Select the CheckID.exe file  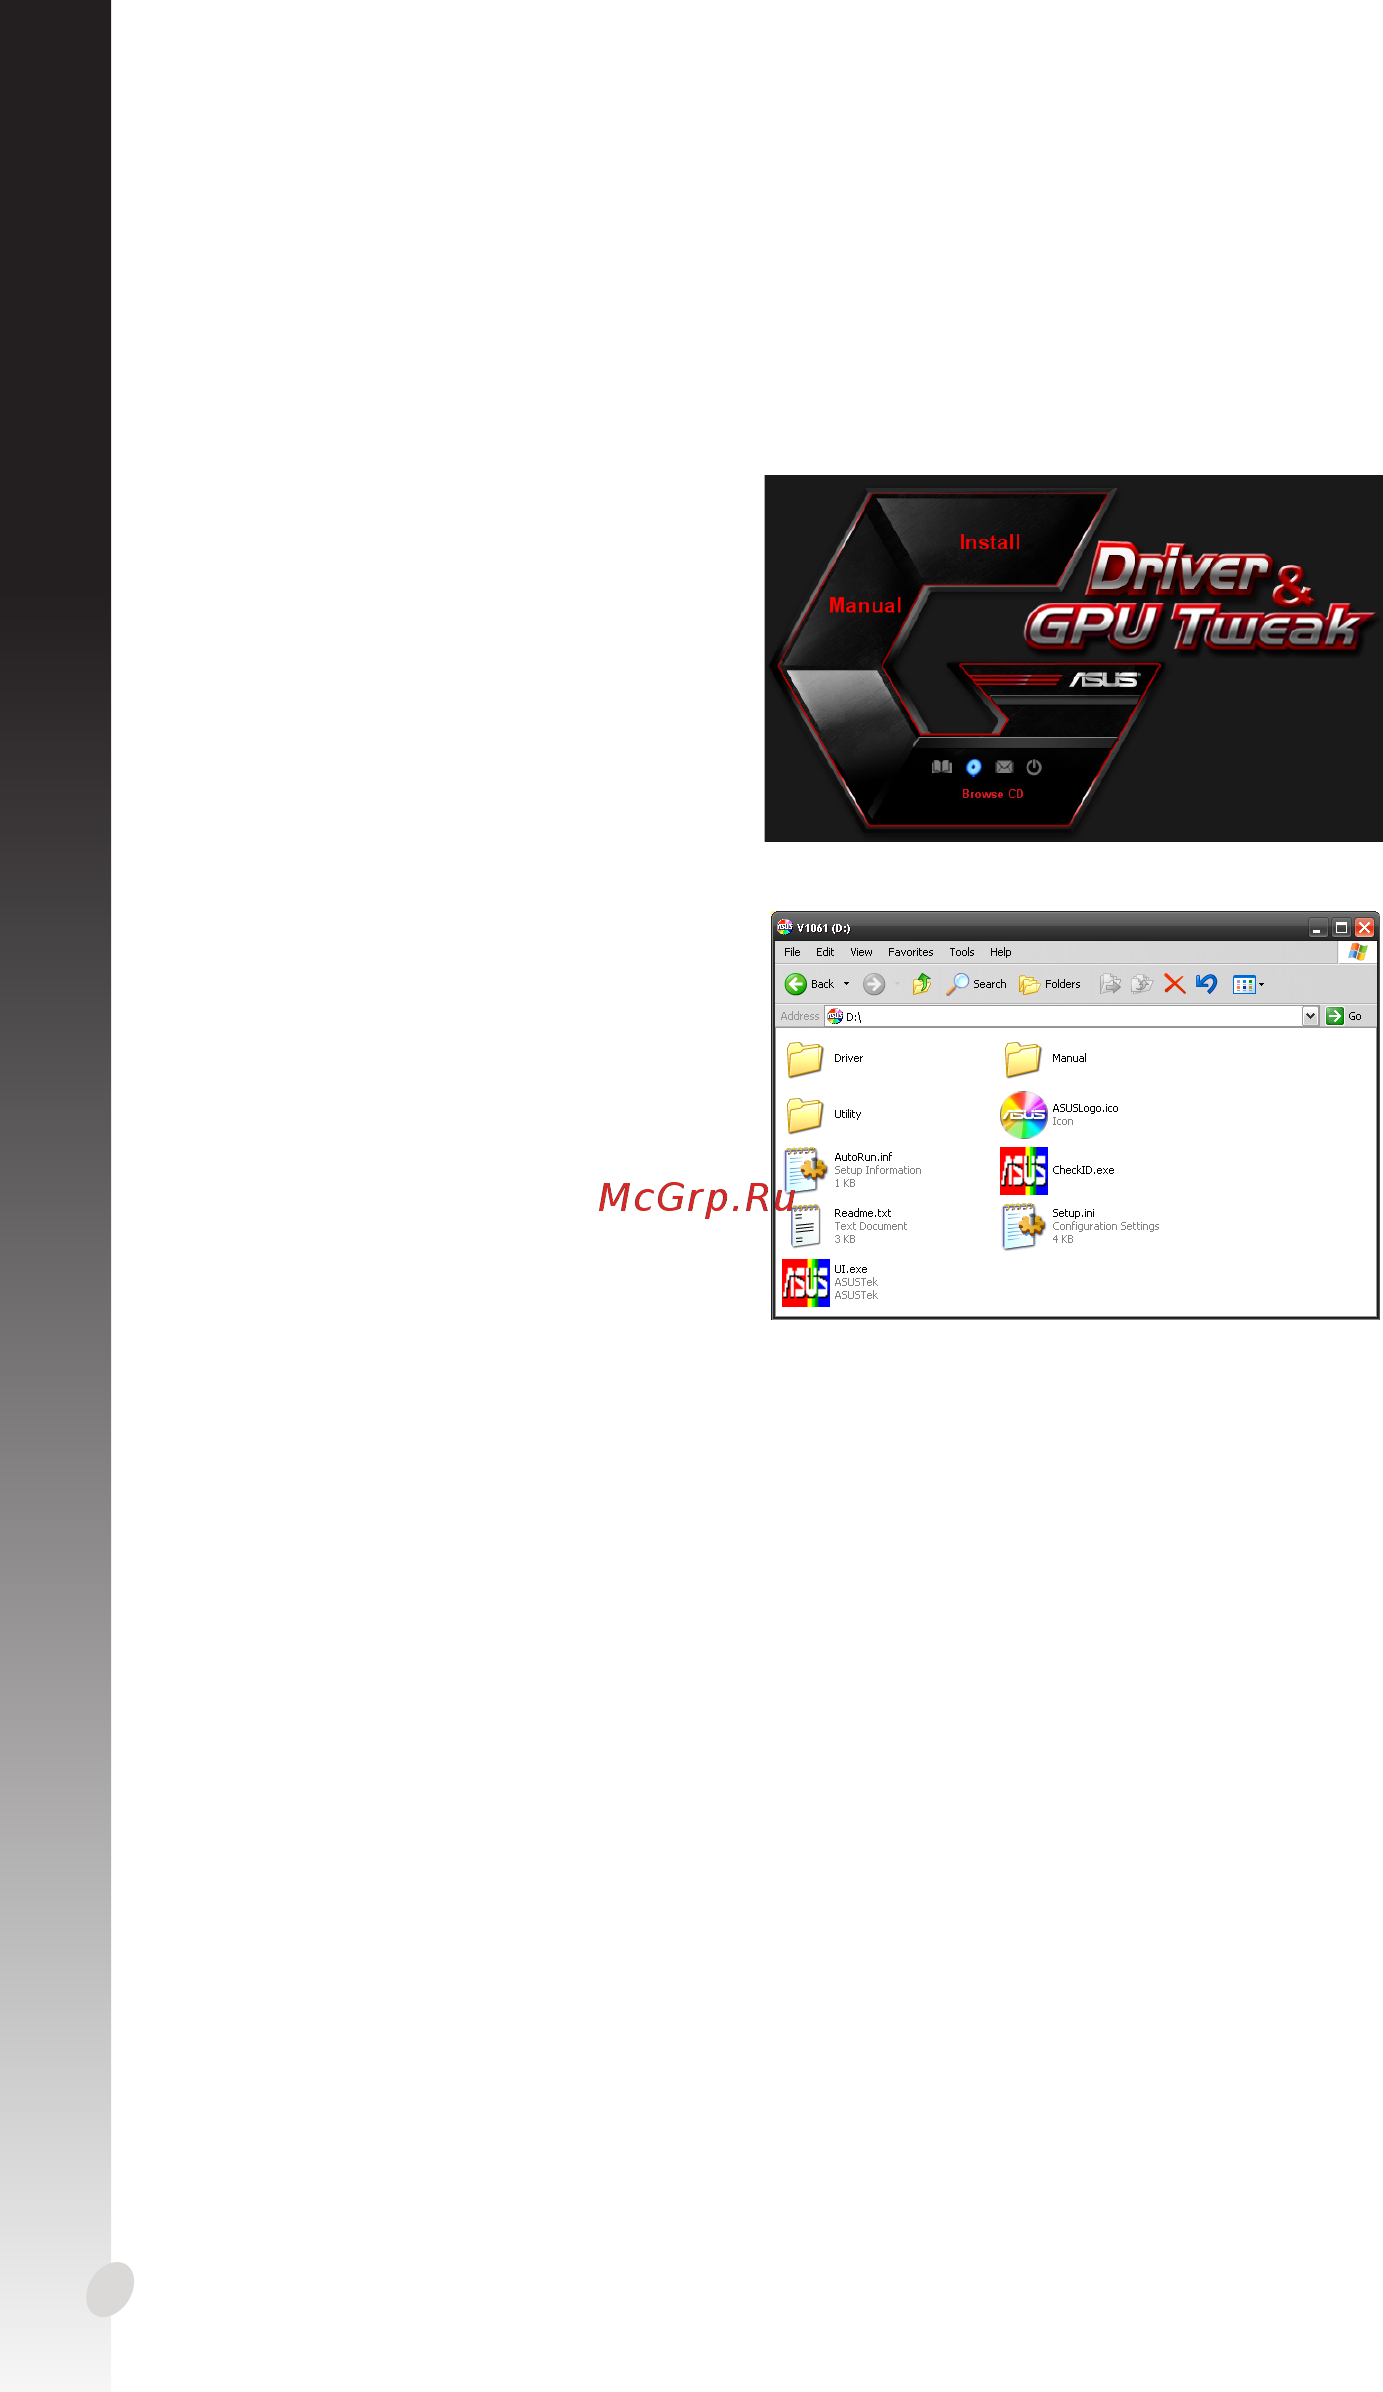1058,1170
